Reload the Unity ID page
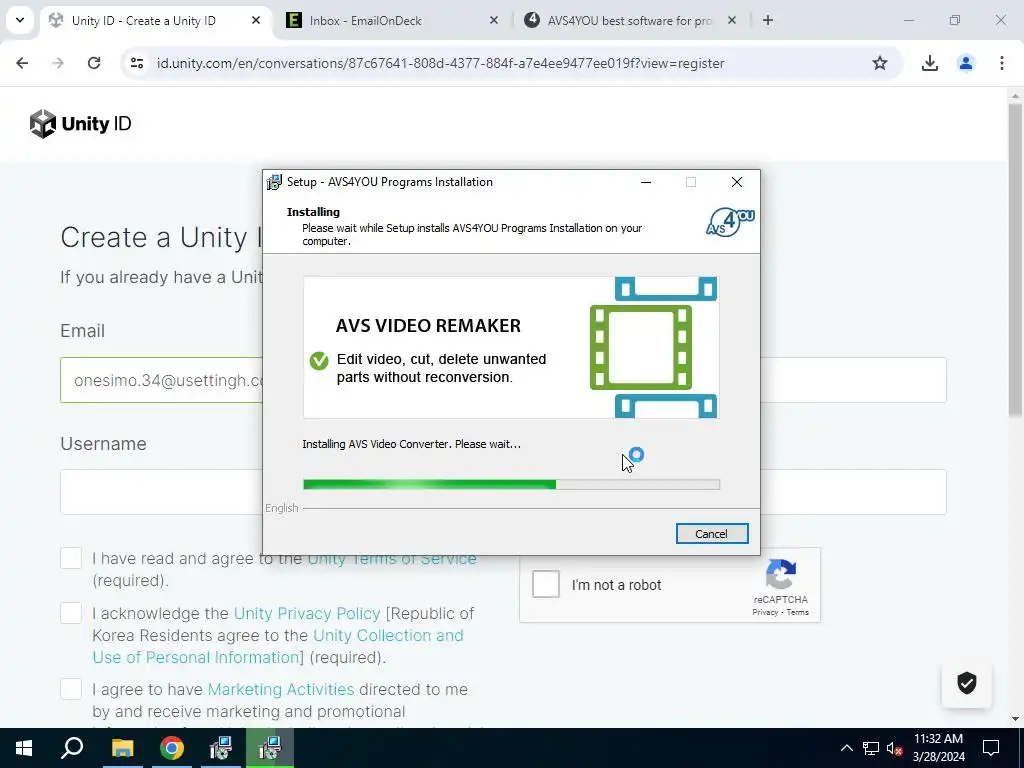The image size is (1024, 768). [x=94, y=63]
